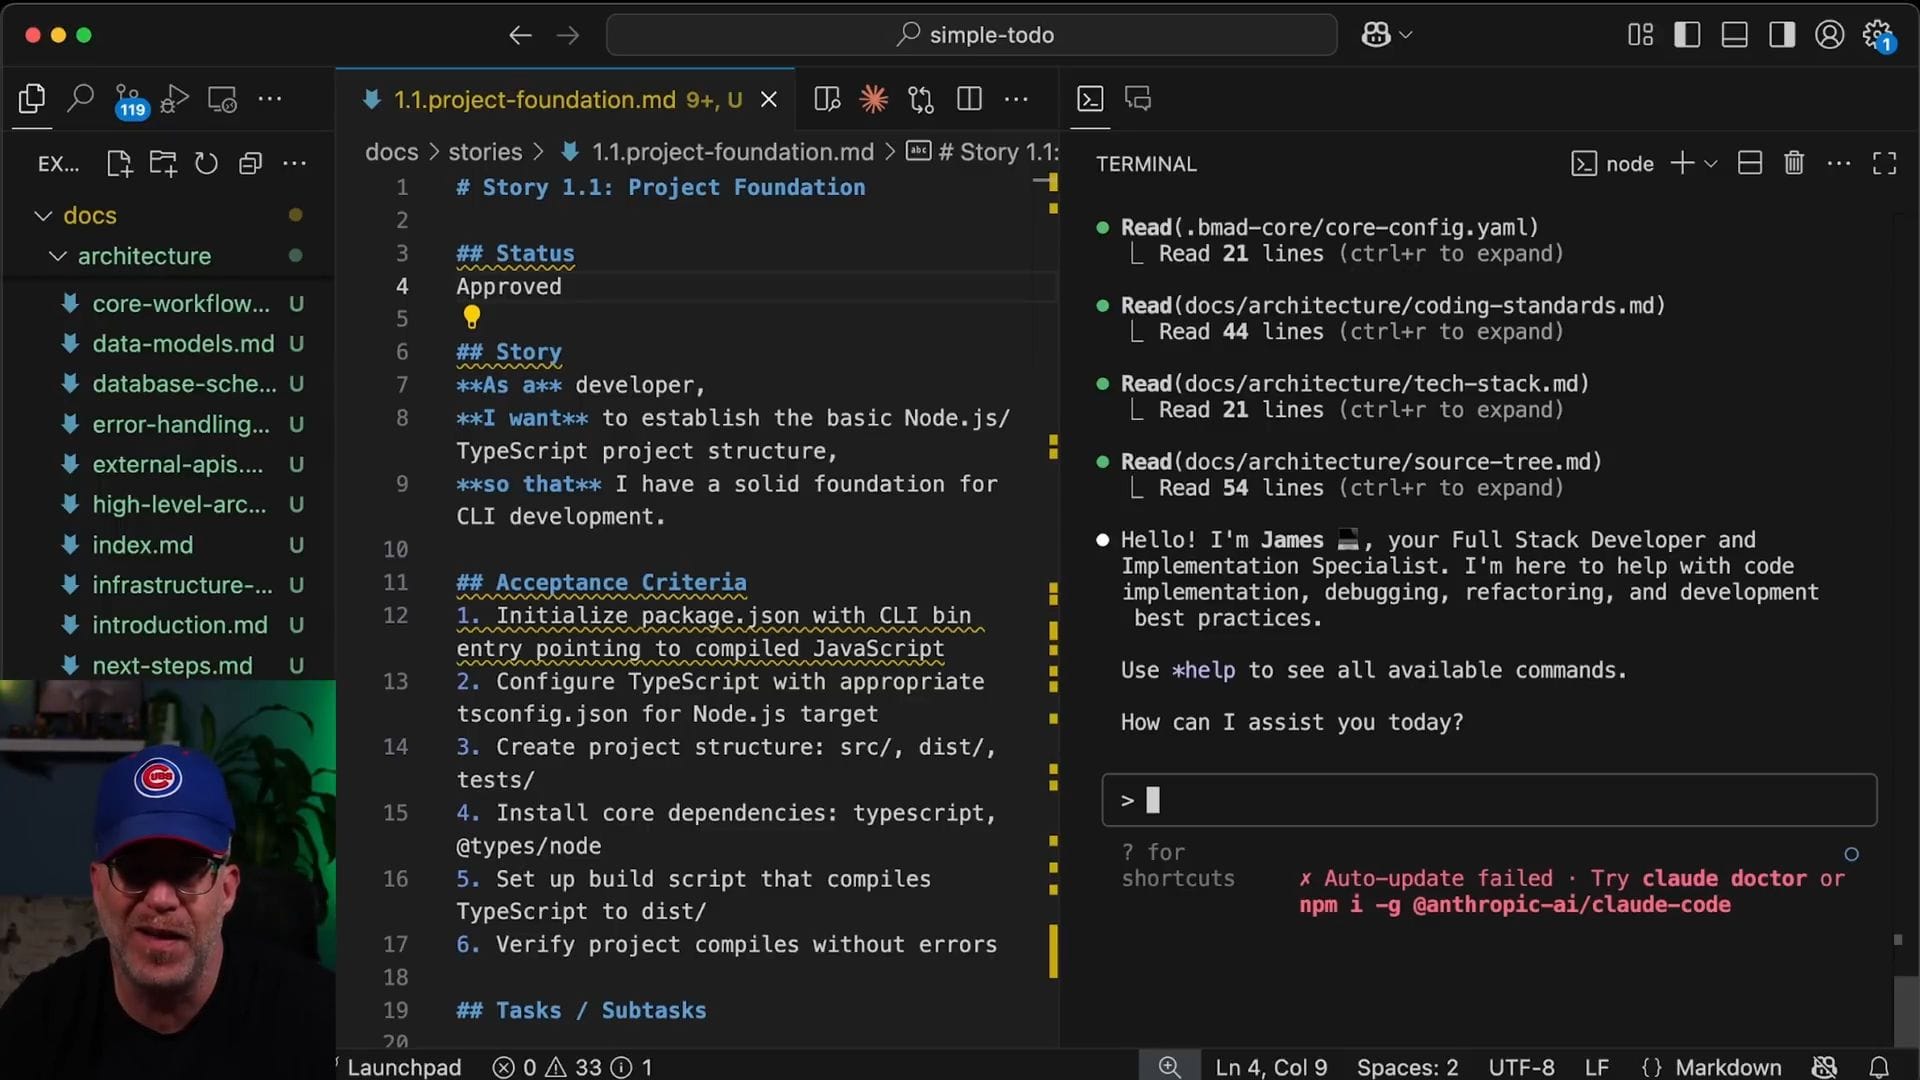Split the editor right
1920x1080 pixels.
point(968,99)
